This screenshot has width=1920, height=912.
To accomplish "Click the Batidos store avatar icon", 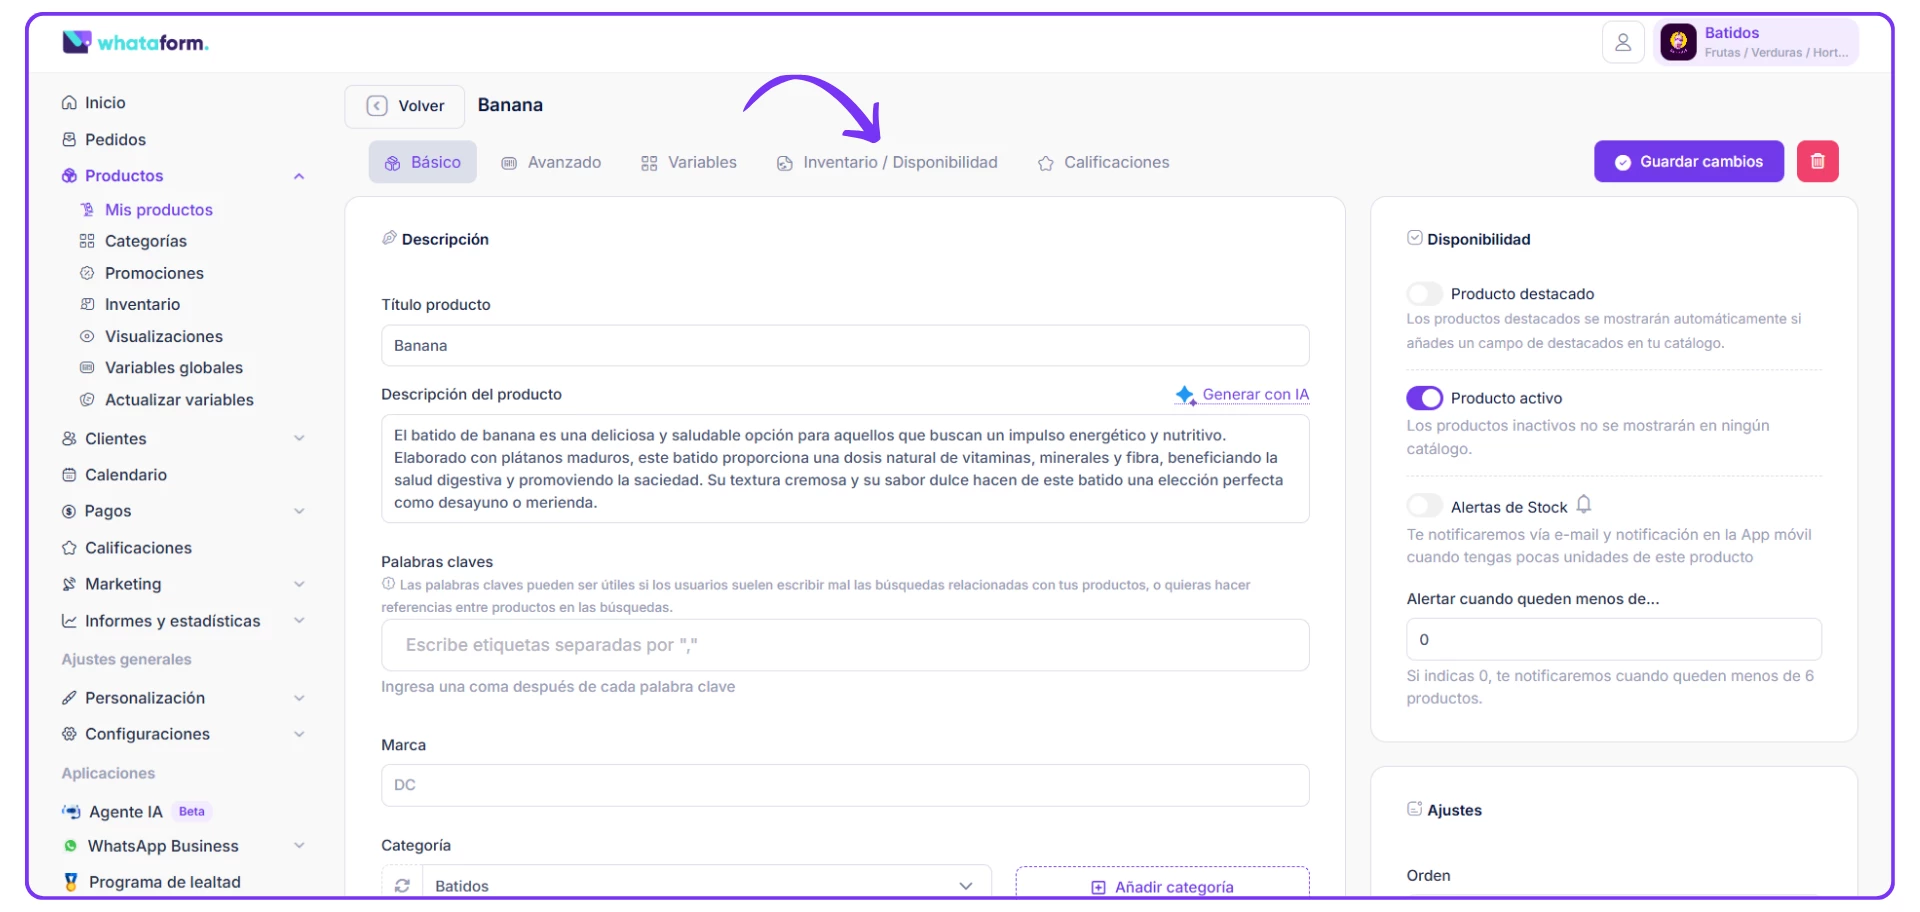I will point(1678,43).
